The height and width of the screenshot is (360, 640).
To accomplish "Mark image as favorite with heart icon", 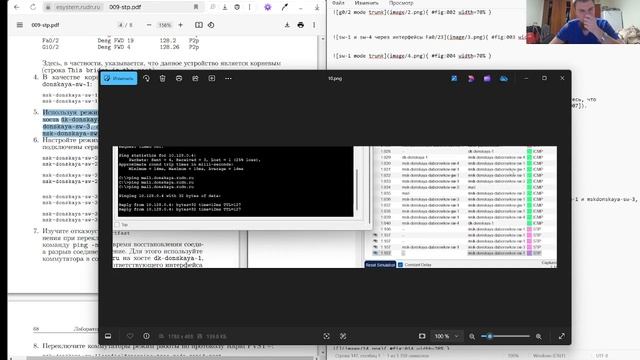I will tap(130, 336).
